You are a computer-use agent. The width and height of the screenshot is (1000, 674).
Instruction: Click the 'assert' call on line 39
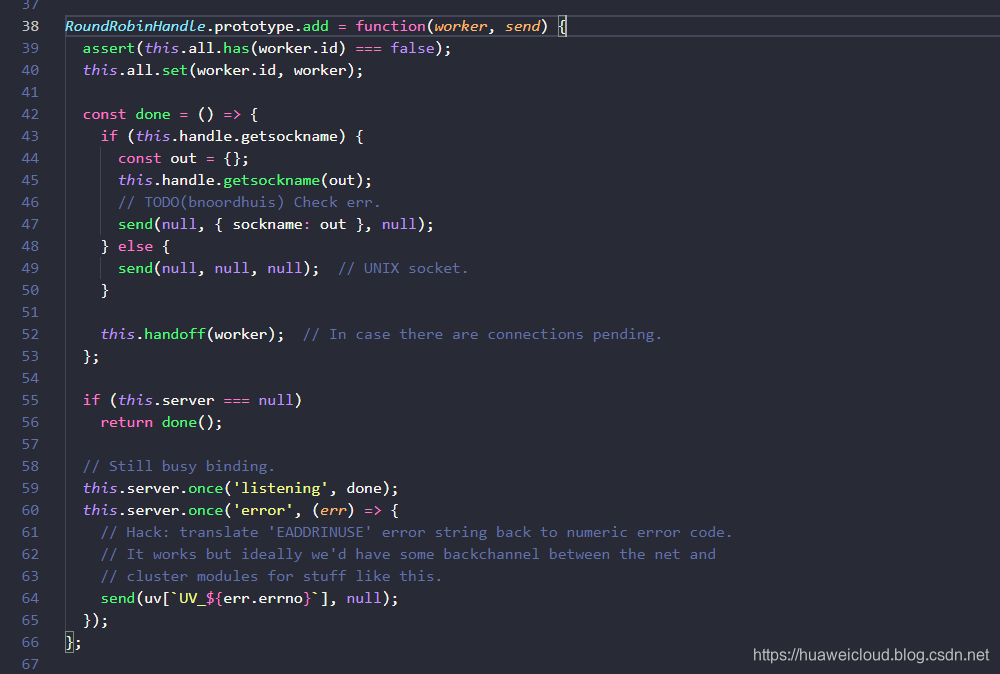pos(109,48)
